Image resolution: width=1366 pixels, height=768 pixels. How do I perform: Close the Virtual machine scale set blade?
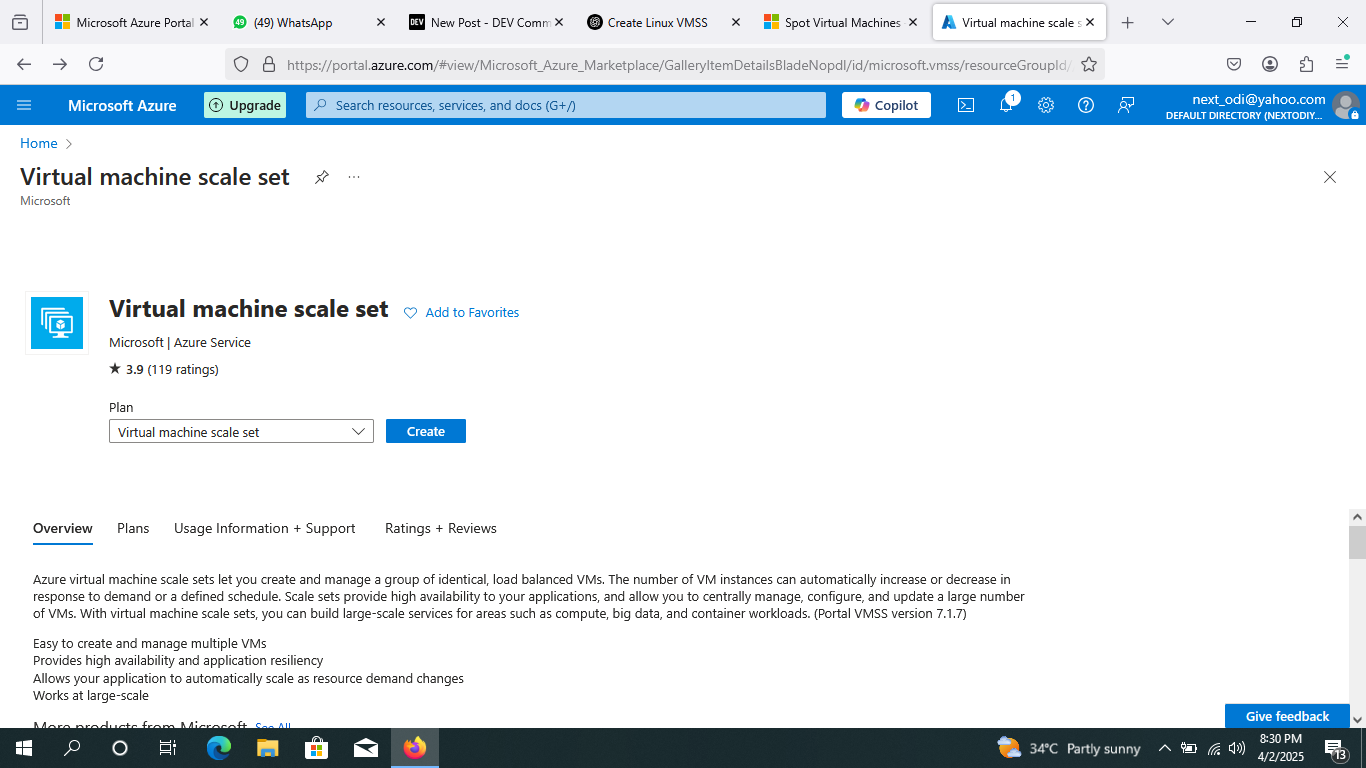coord(1330,177)
